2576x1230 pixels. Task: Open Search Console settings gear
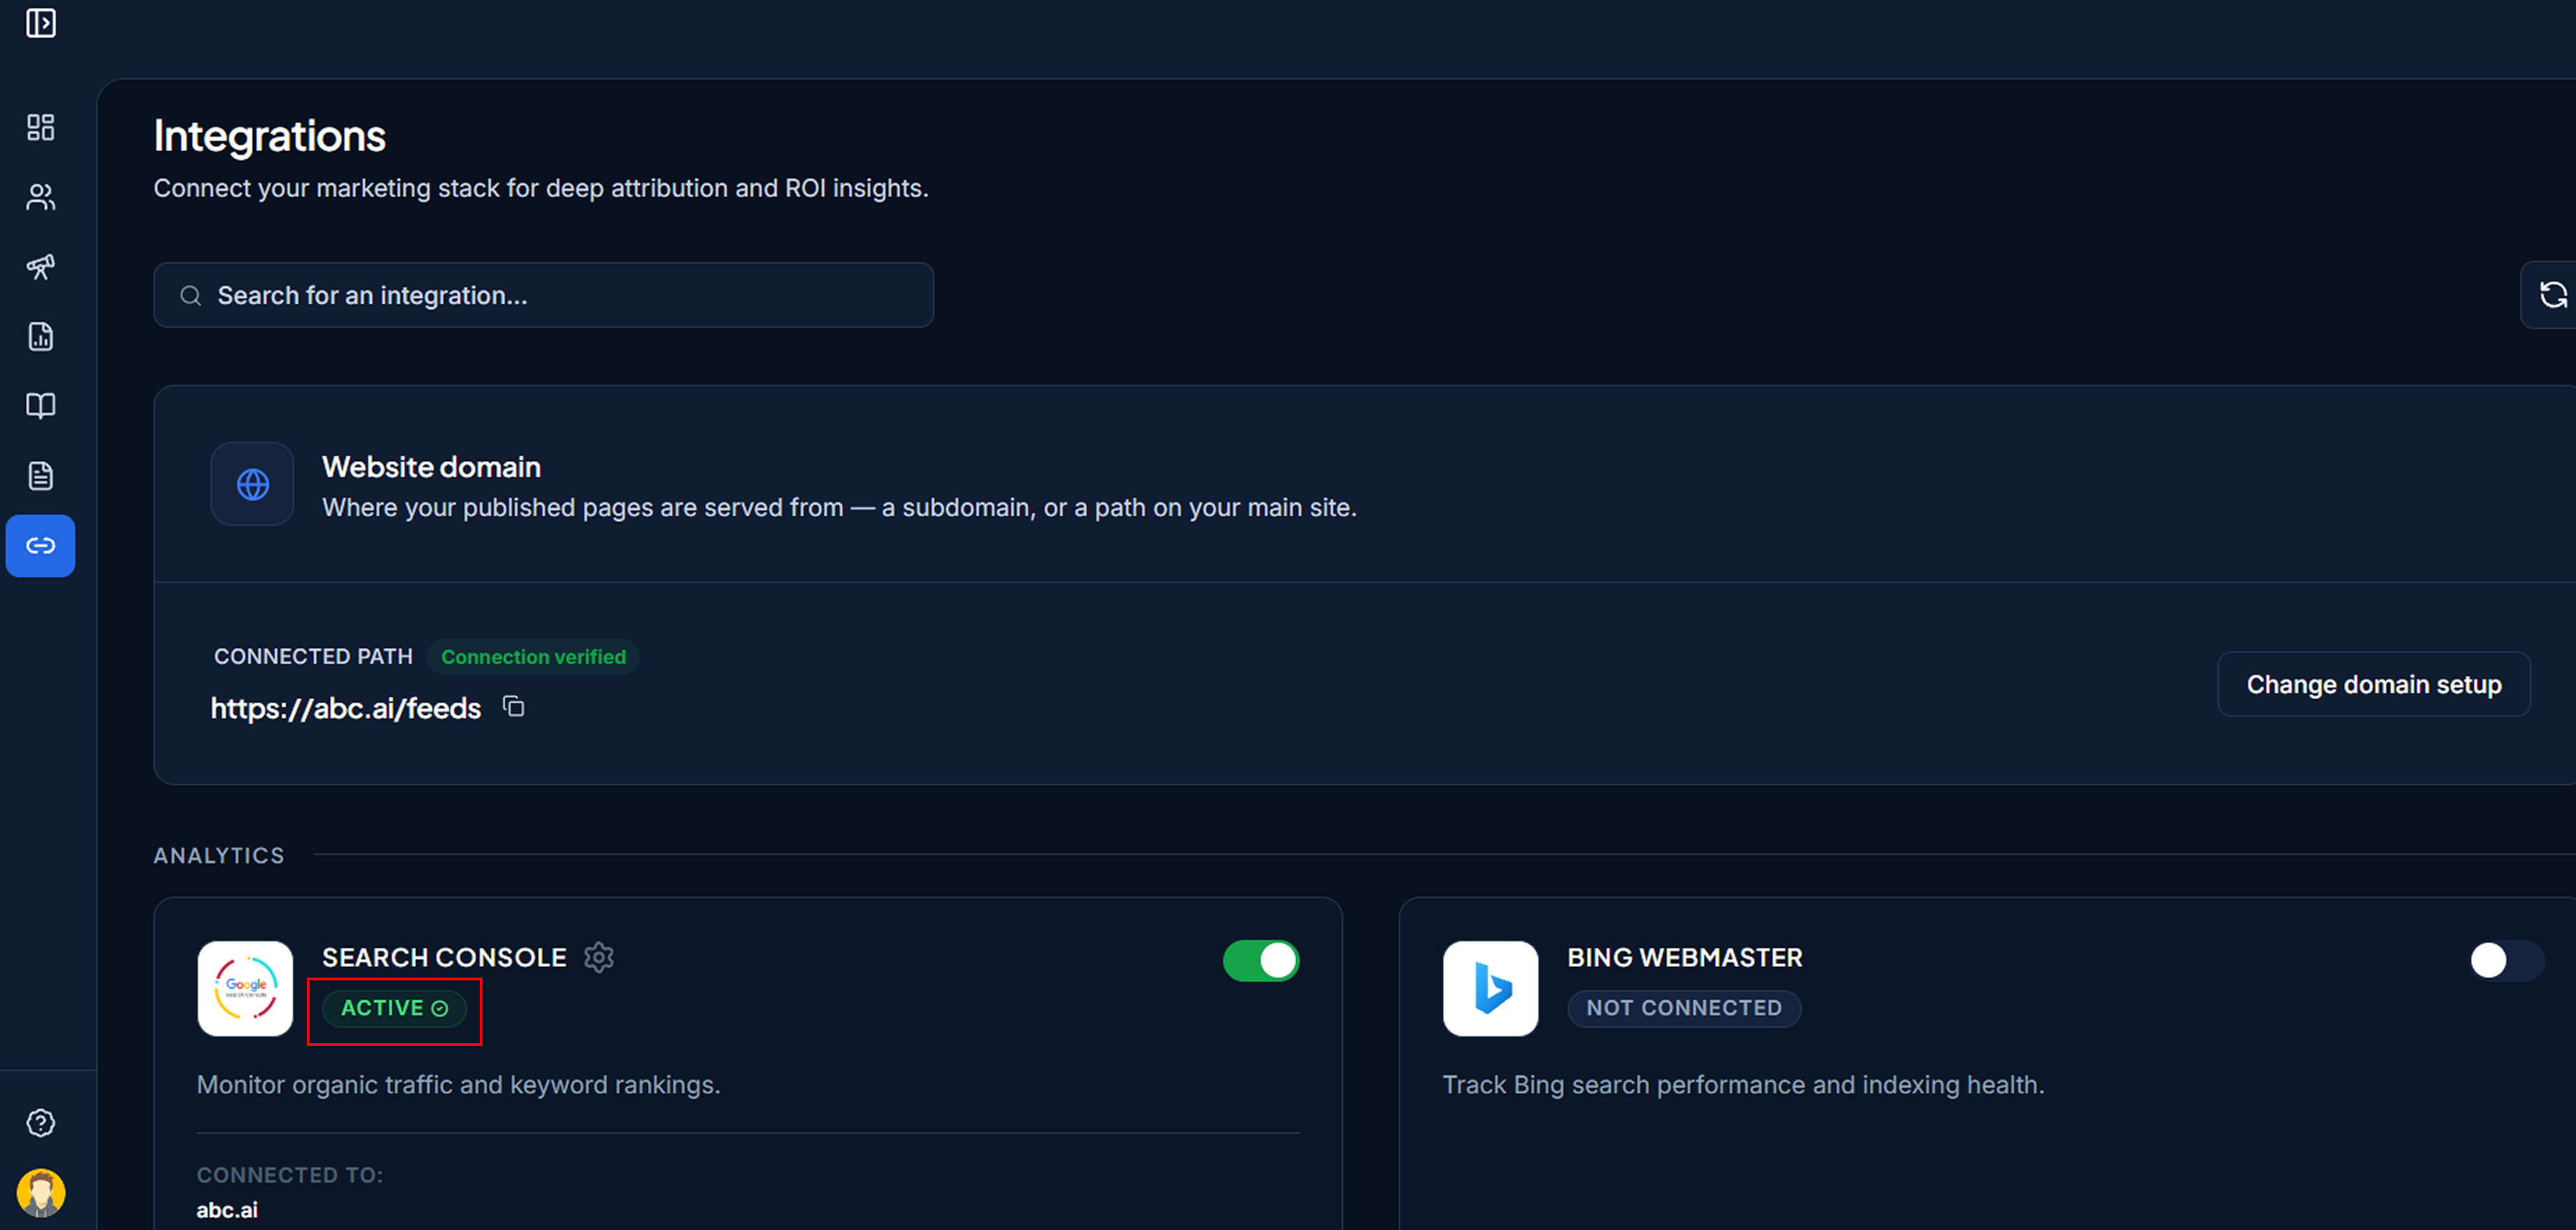599,957
